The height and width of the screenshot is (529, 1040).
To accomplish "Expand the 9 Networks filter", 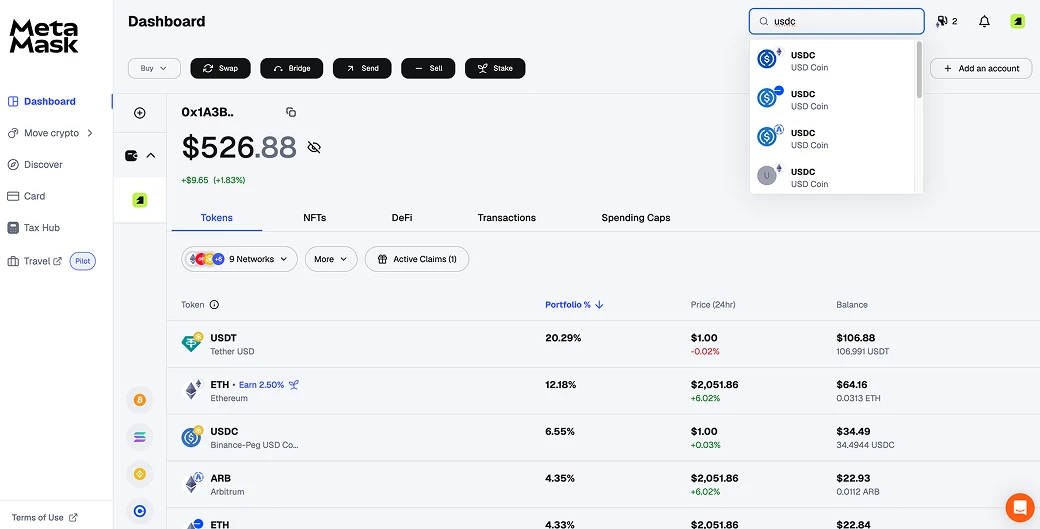I will 239,259.
